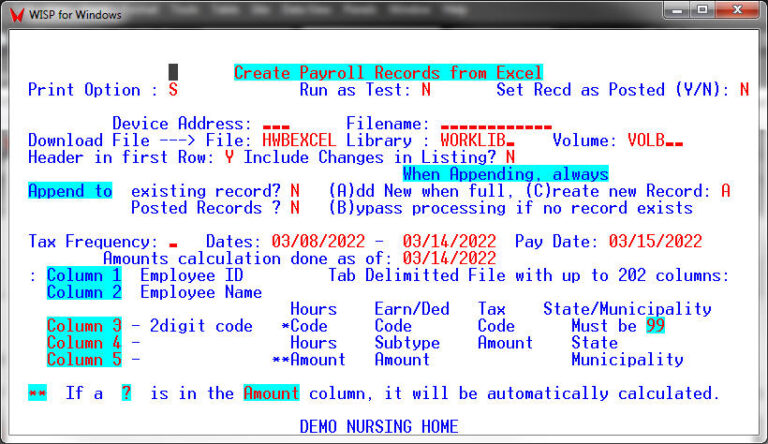Click the Pay Date 03/15/2022 field
Image resolution: width=768 pixels, height=444 pixels.
click(654, 242)
